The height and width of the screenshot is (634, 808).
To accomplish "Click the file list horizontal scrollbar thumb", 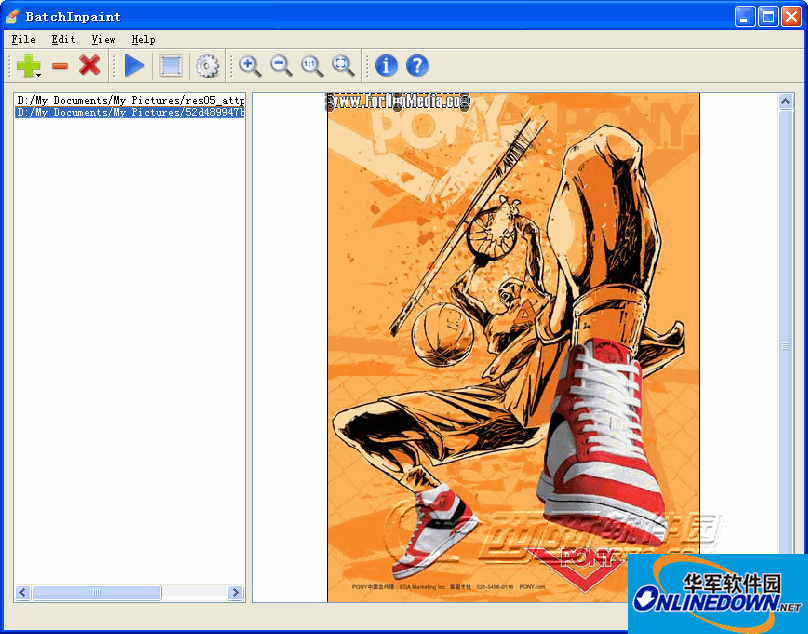I will point(97,592).
